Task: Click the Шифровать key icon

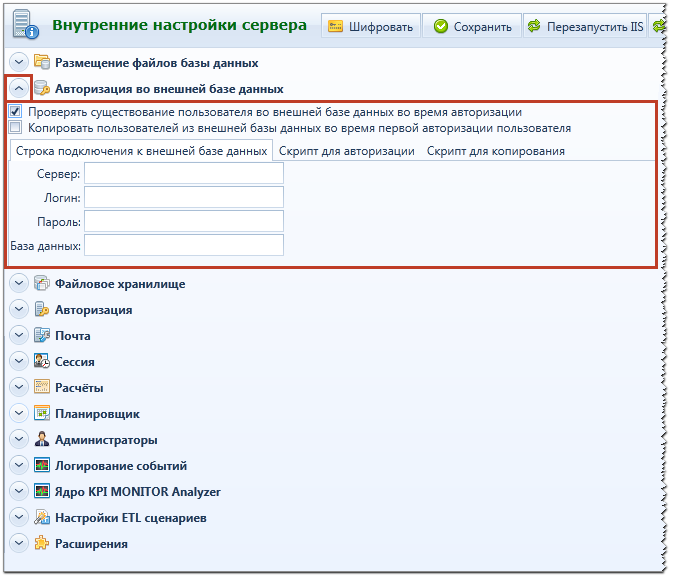Action: point(335,27)
